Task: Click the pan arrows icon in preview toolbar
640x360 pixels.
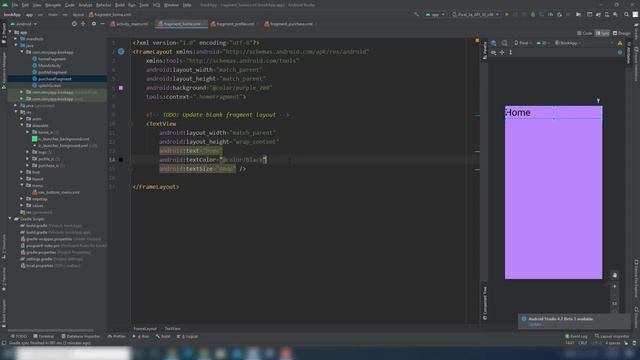Action: pos(502,52)
